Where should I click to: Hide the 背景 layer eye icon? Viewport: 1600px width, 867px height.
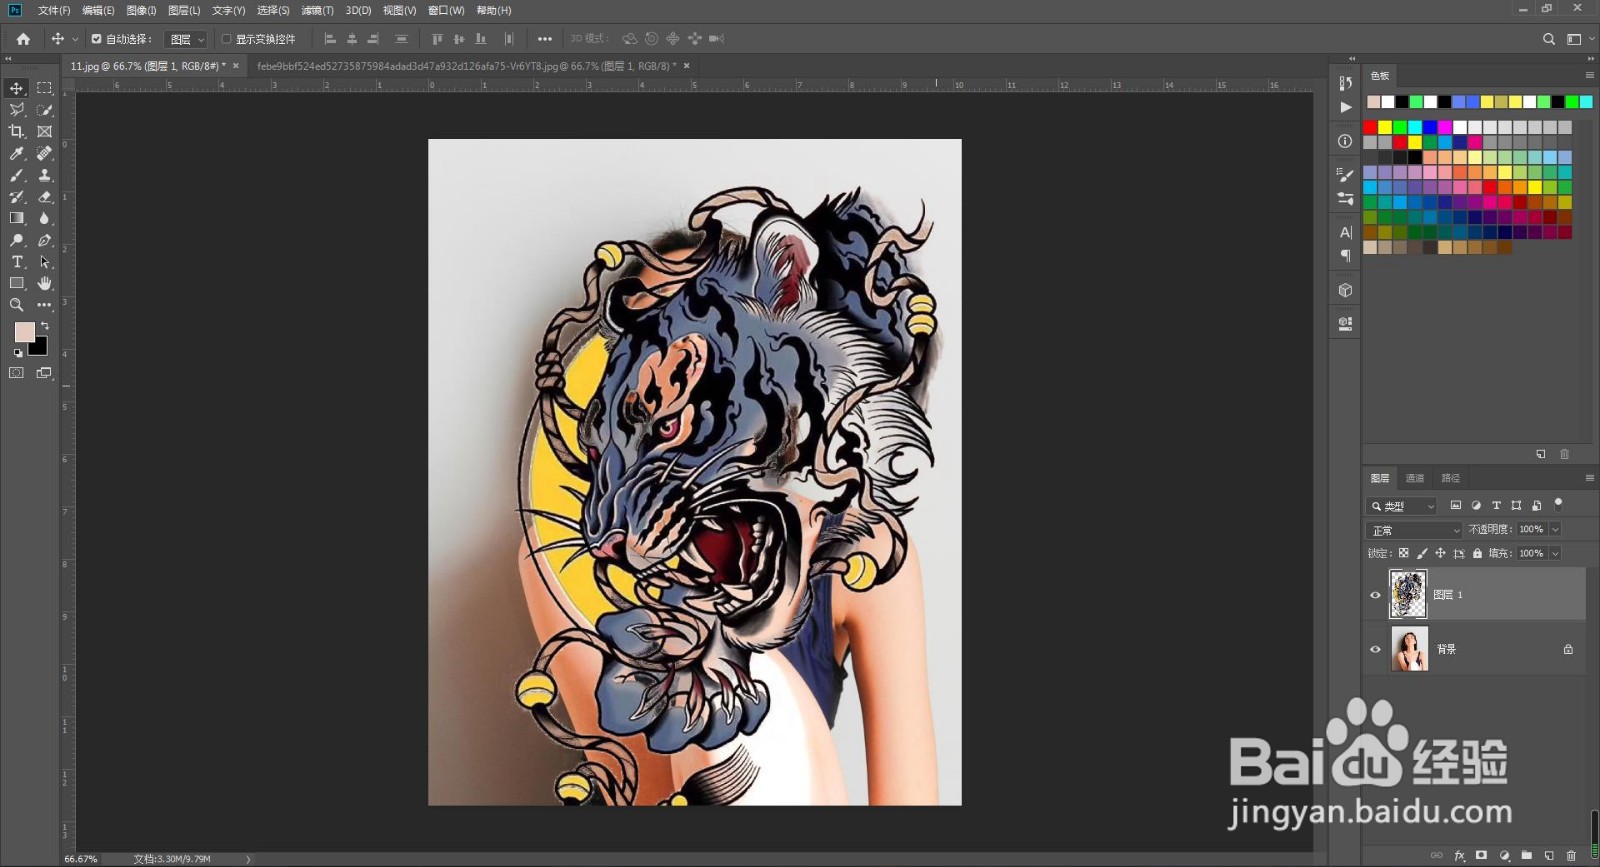tap(1375, 649)
